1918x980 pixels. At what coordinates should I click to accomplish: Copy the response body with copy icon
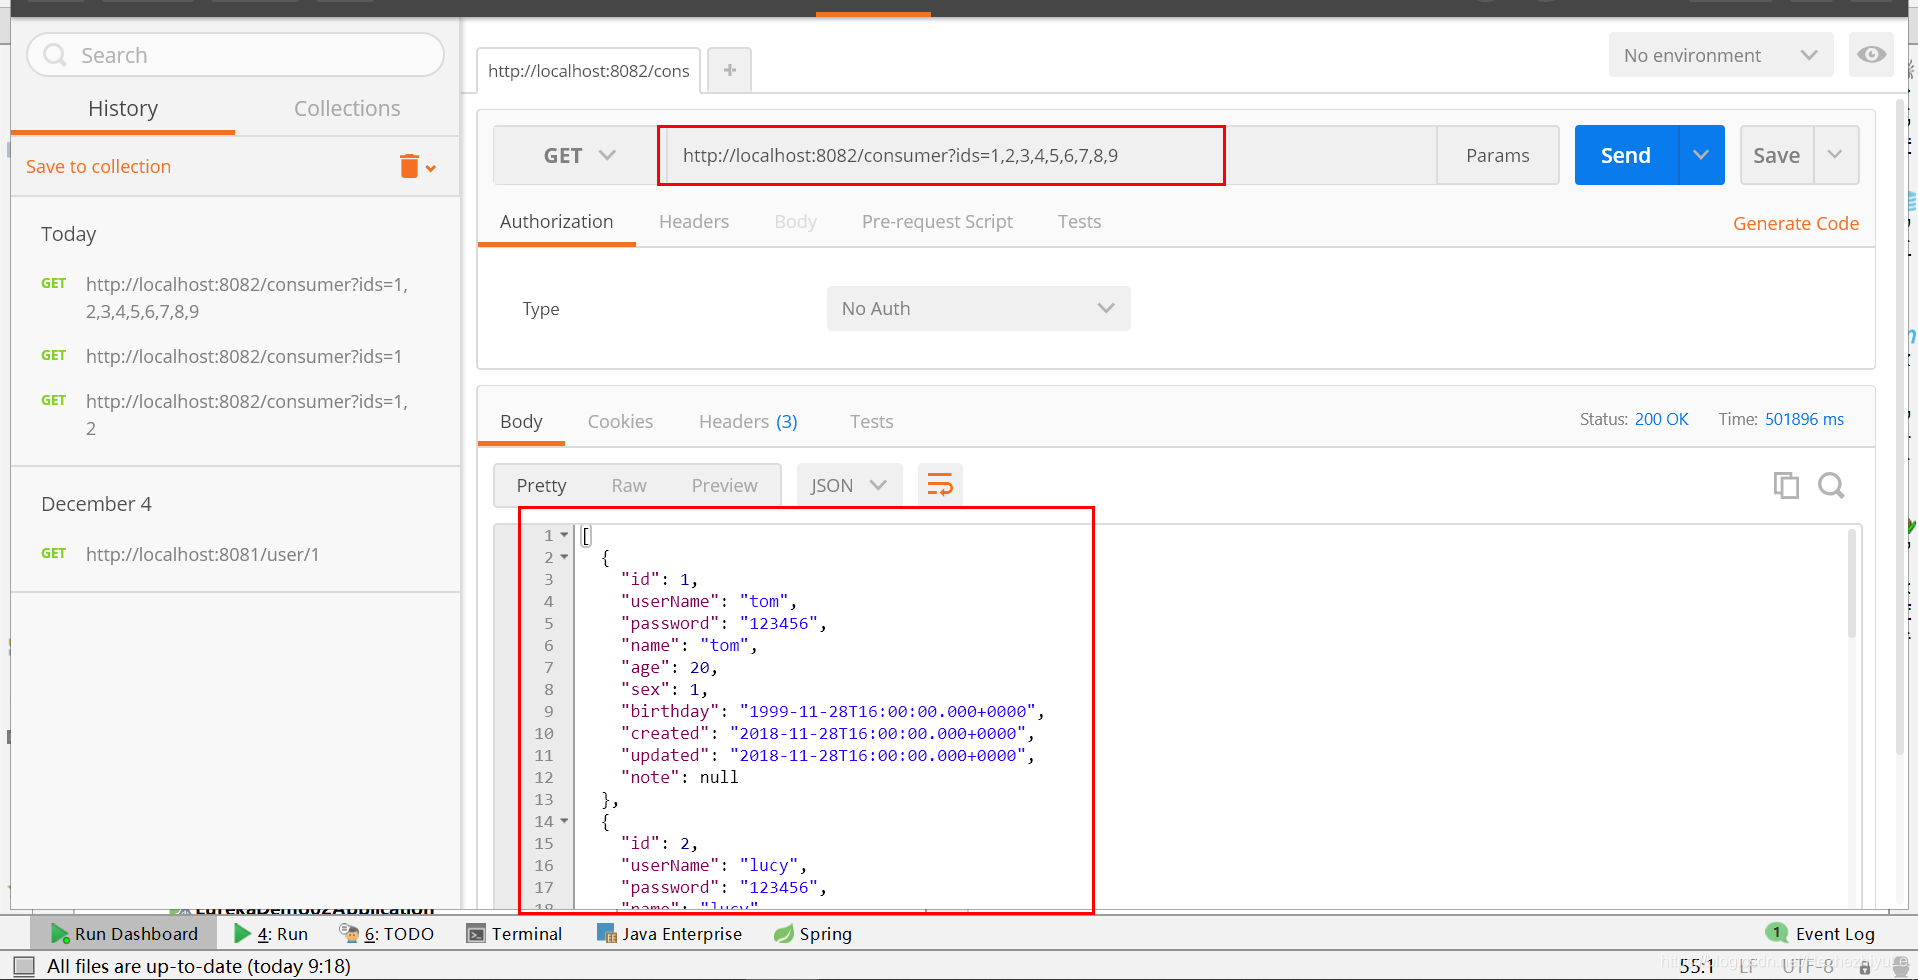coord(1786,485)
